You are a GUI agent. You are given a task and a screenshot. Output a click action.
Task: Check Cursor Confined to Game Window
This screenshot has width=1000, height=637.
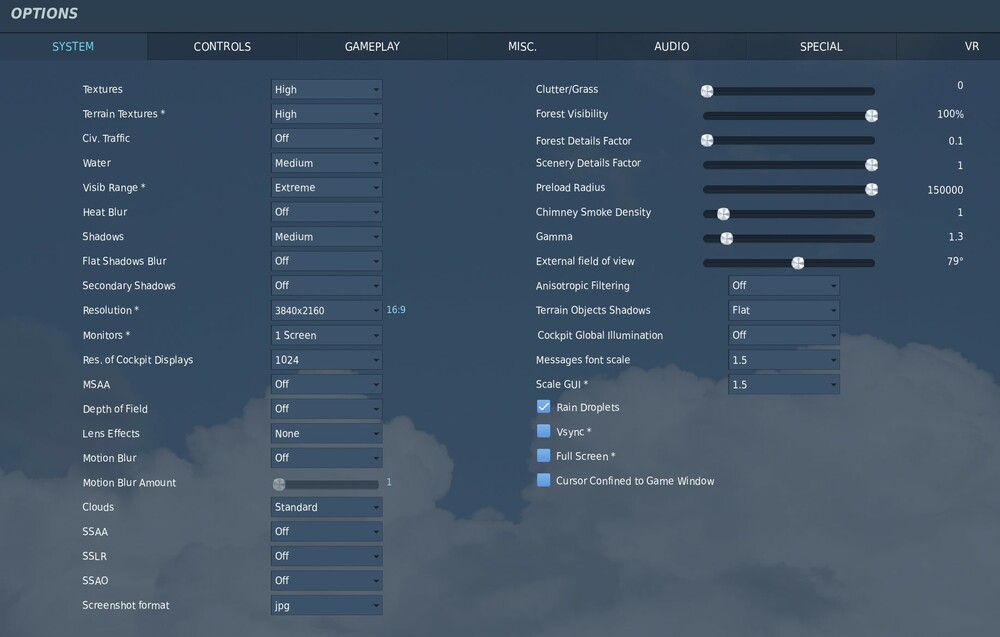pos(543,480)
